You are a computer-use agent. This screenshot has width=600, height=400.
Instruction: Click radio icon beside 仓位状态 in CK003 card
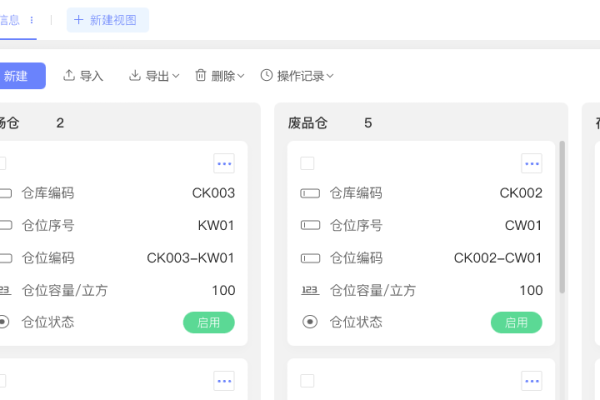coord(3,322)
